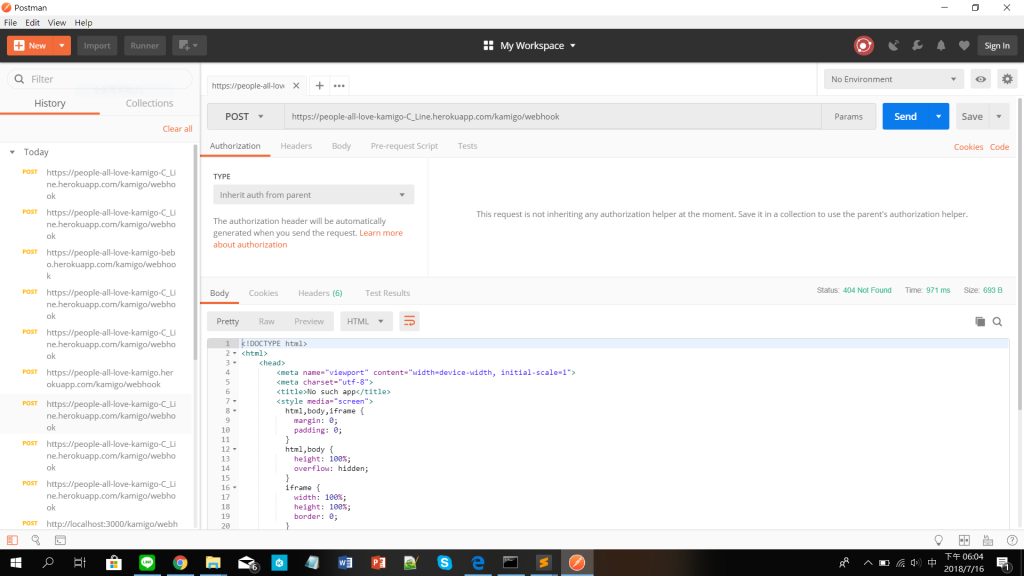Image resolution: width=1024 pixels, height=576 pixels.
Task: Open the interceptor satellite icon
Action: click(x=893, y=46)
